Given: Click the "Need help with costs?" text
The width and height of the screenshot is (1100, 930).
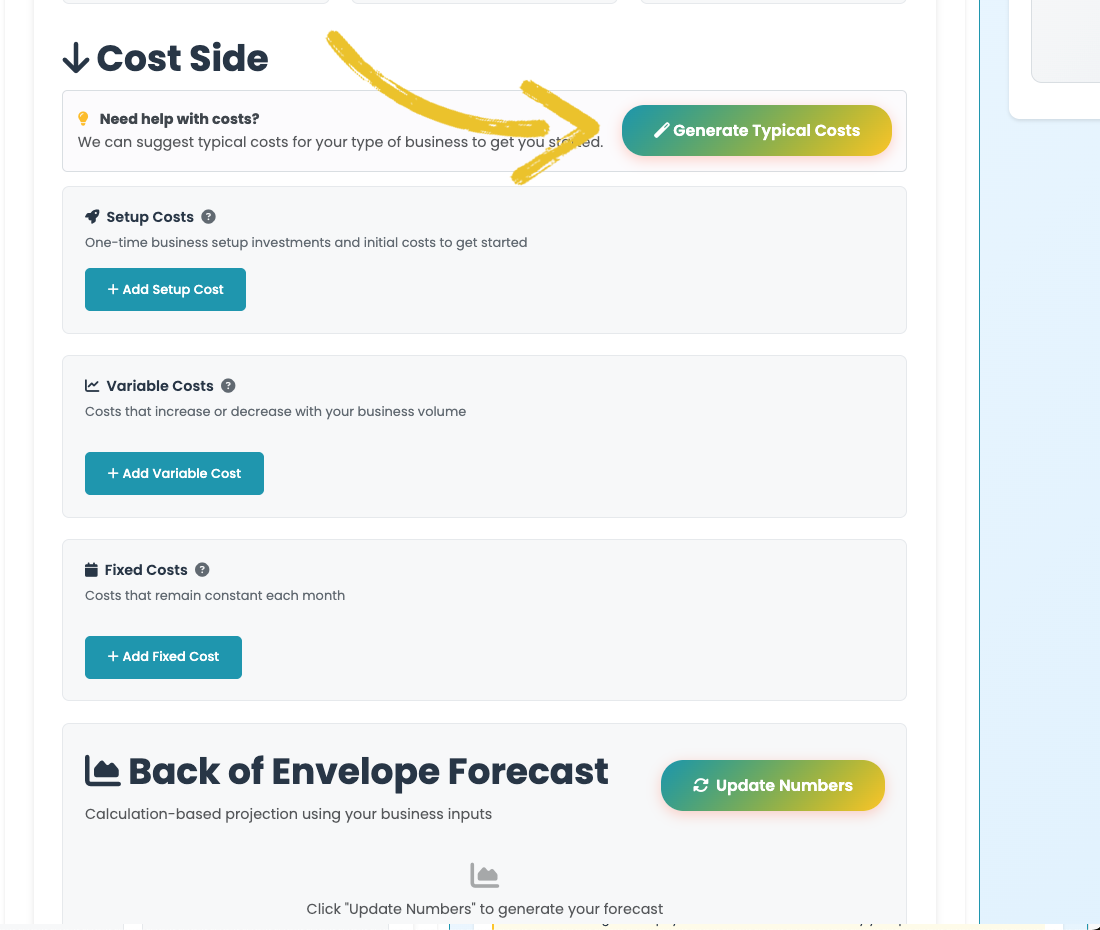Looking at the screenshot, I should click(179, 119).
